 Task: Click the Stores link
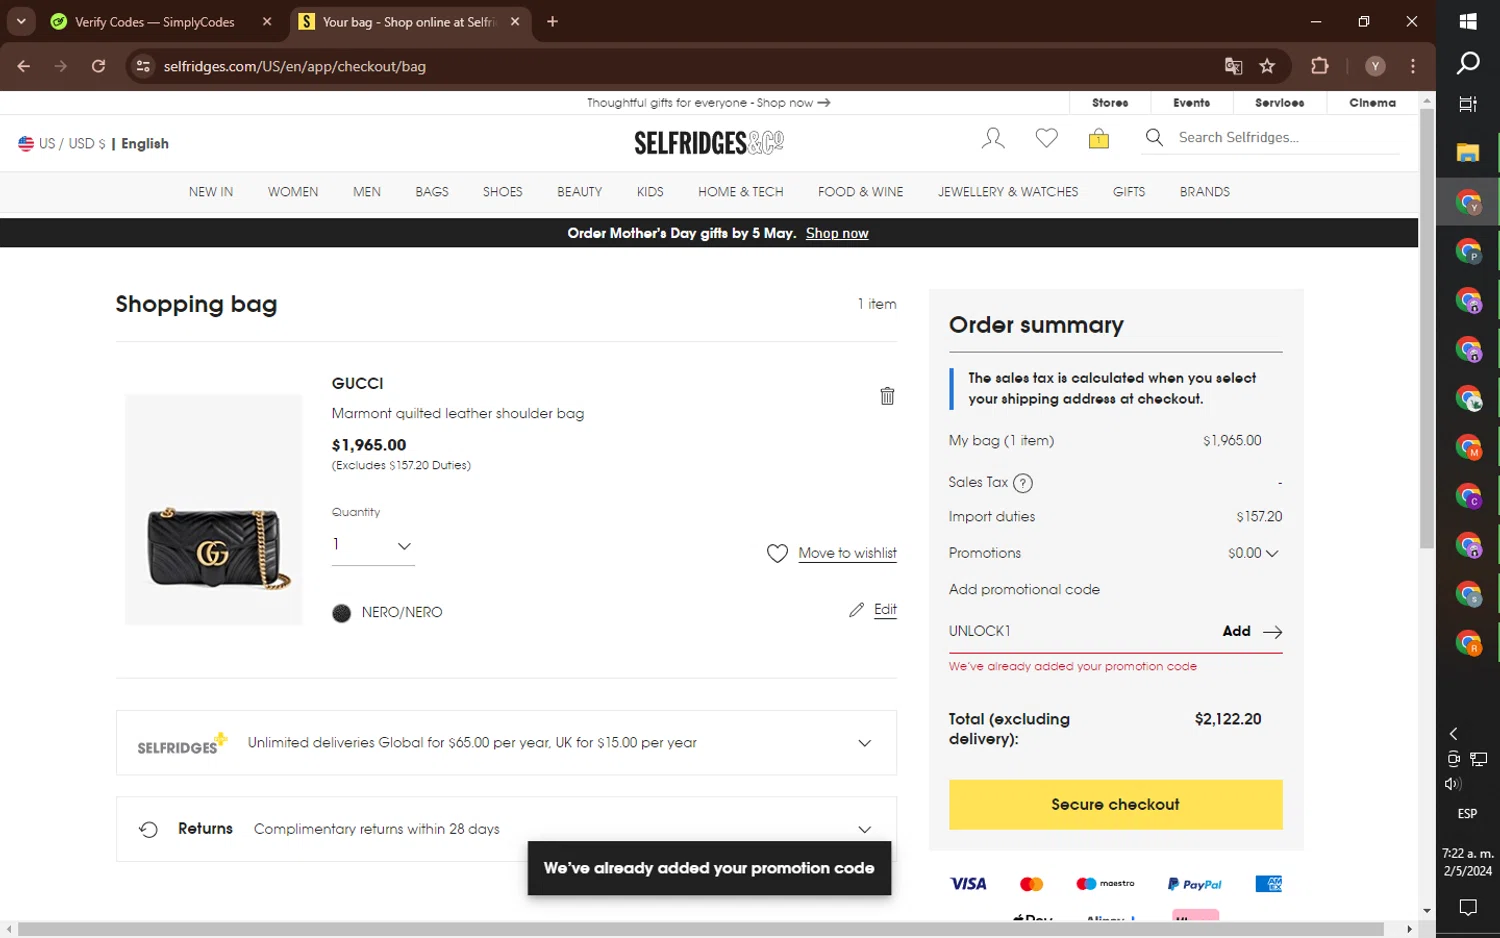coord(1110,103)
